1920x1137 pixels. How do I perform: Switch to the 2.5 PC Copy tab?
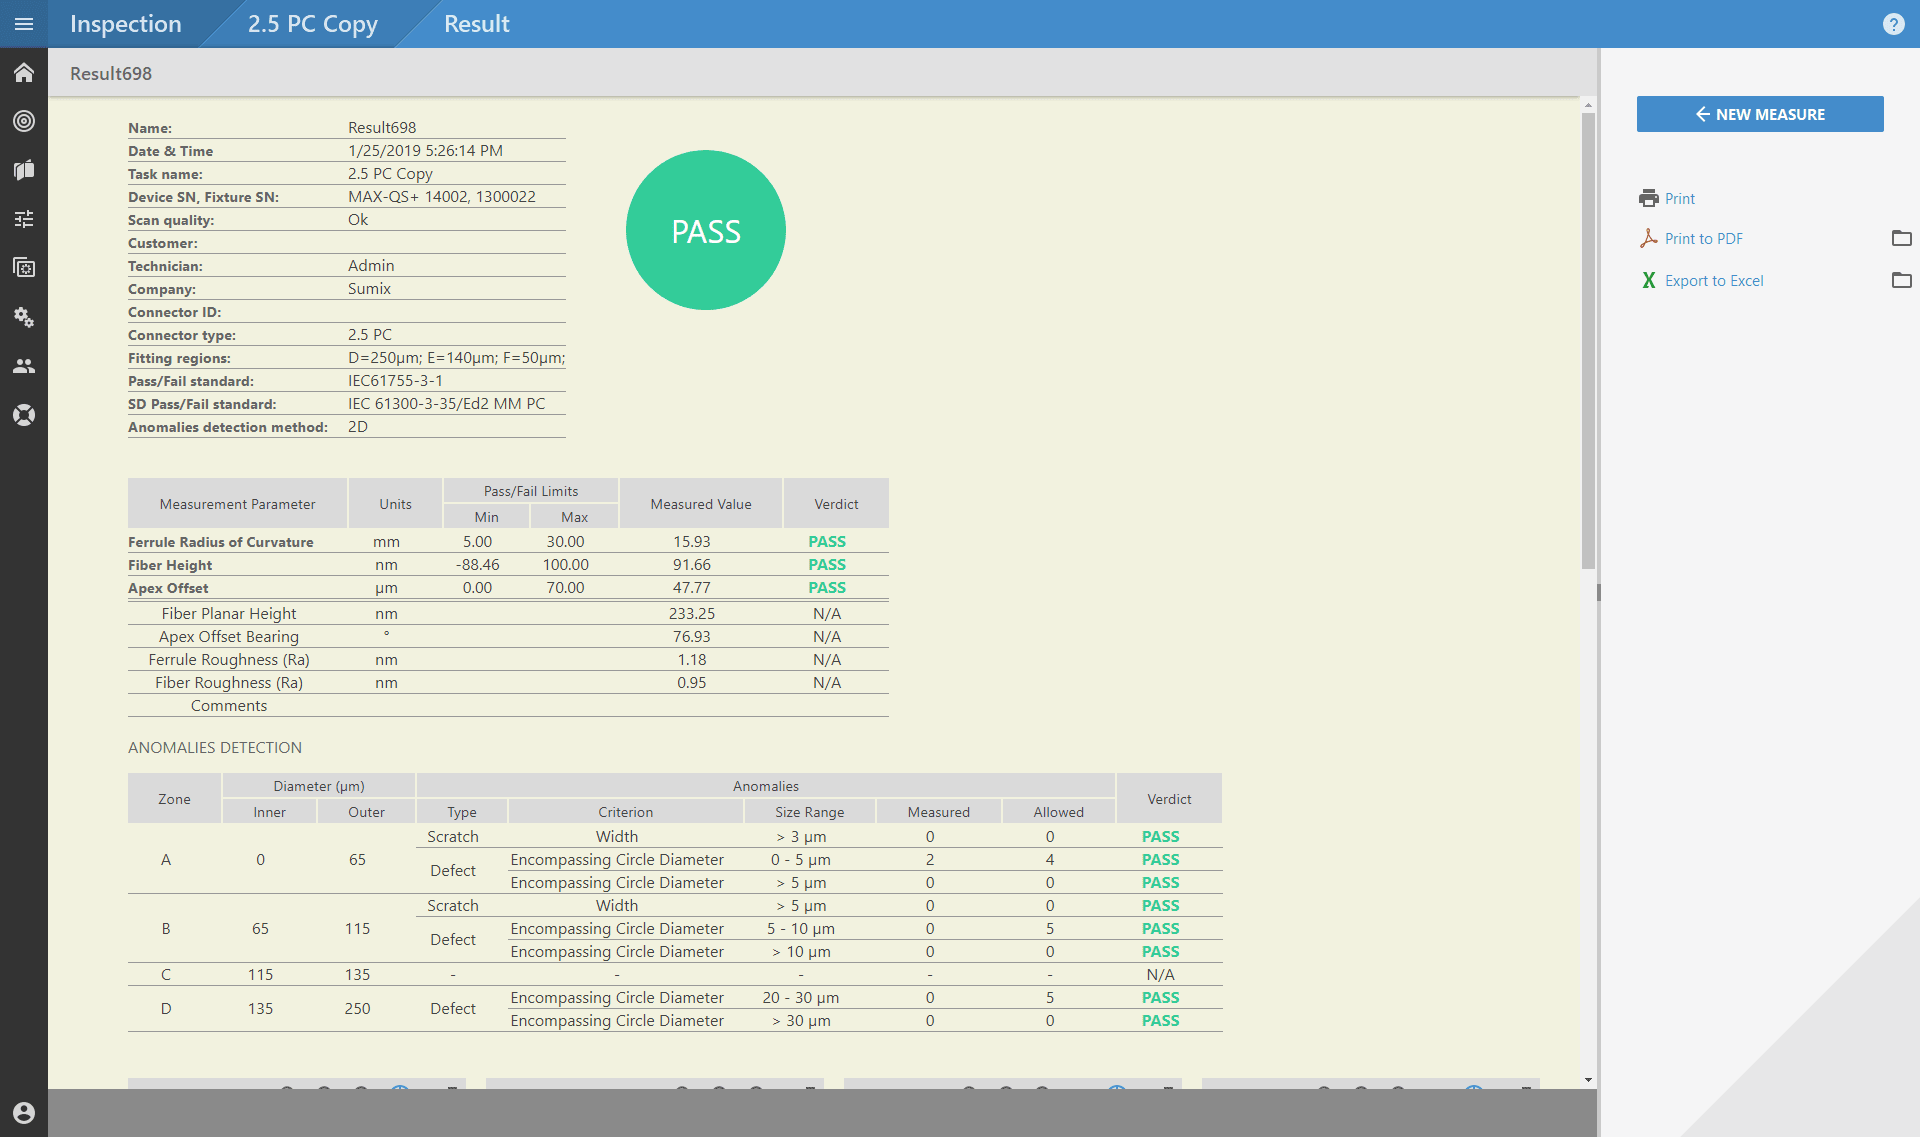[313, 24]
